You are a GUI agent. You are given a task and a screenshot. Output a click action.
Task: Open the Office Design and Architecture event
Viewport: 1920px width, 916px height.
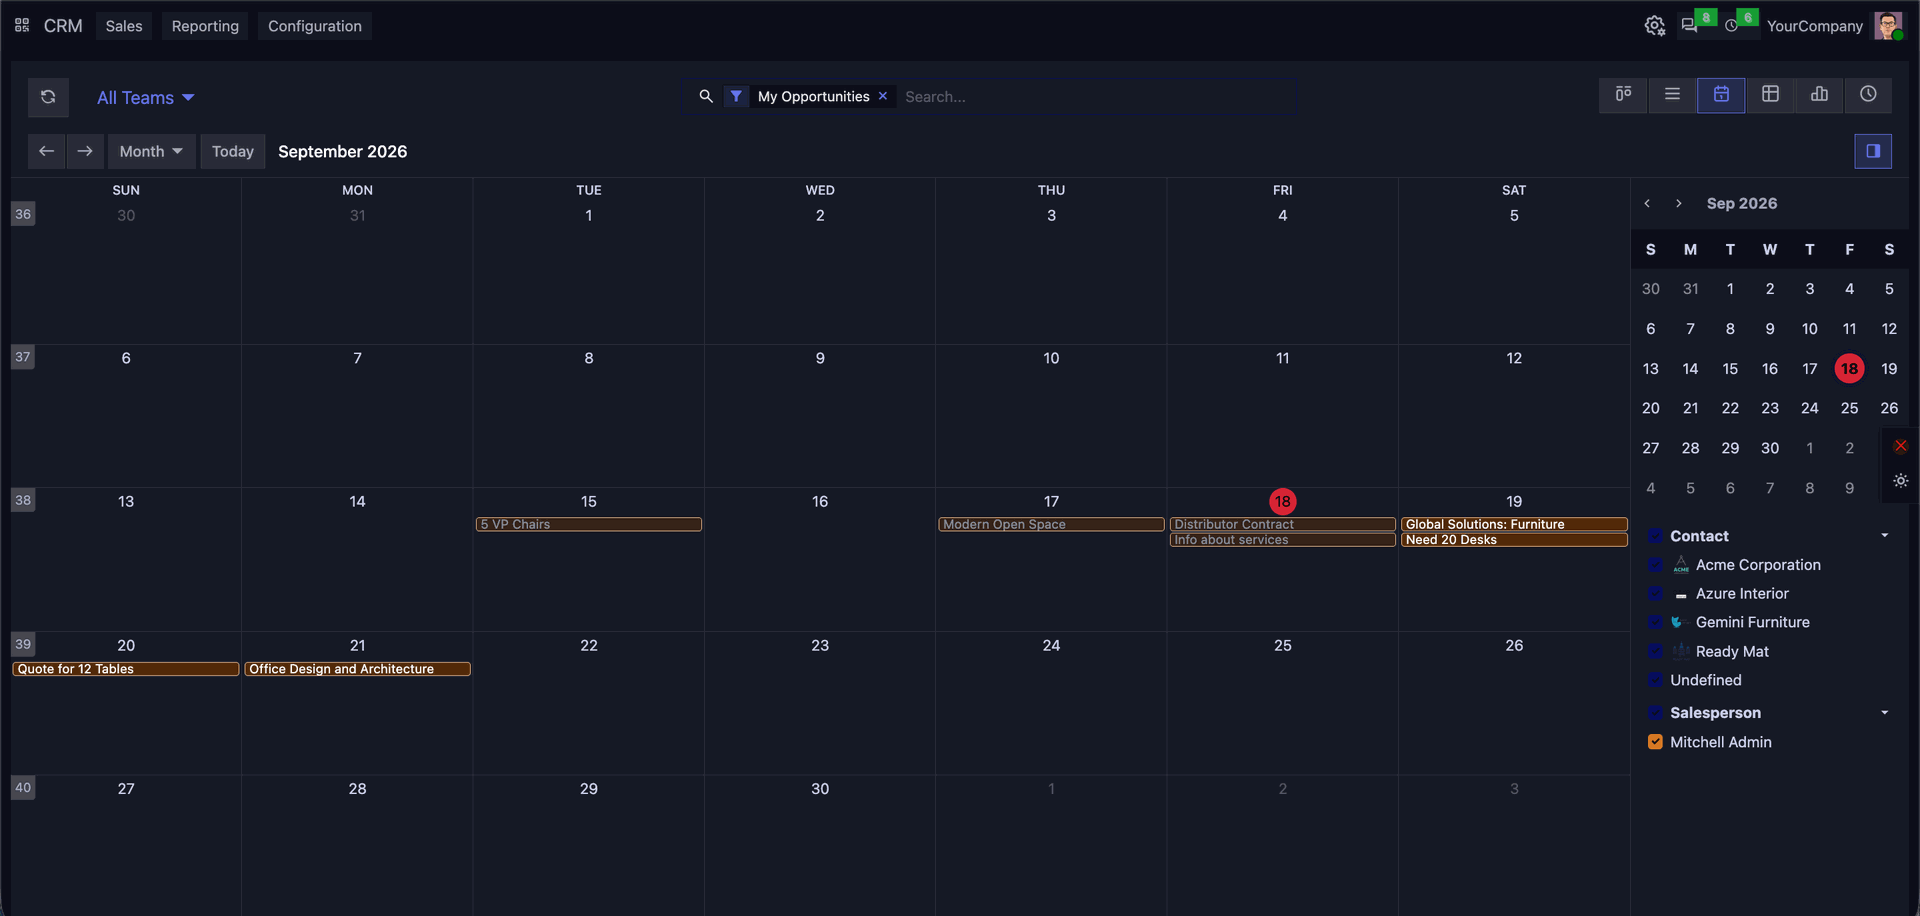pyautogui.click(x=357, y=669)
